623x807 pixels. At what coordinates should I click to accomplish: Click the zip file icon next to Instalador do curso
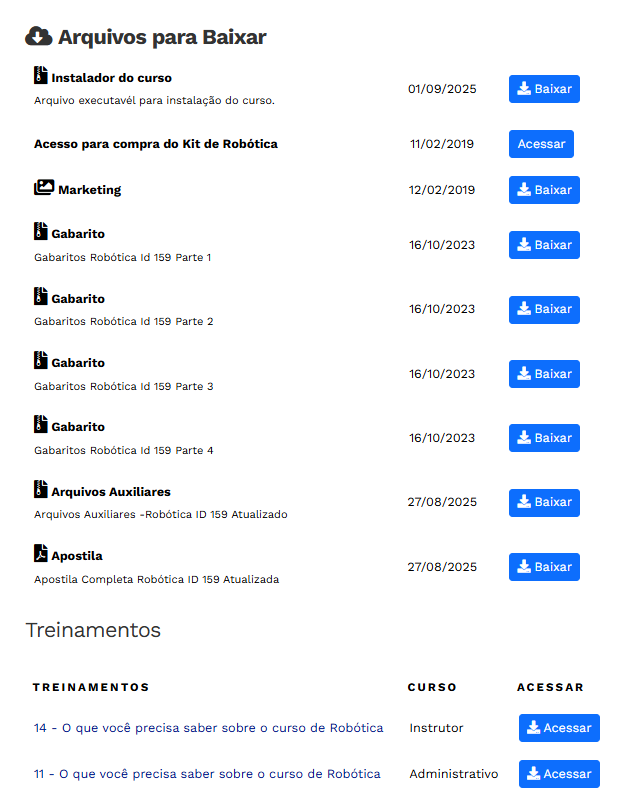[x=40, y=75]
